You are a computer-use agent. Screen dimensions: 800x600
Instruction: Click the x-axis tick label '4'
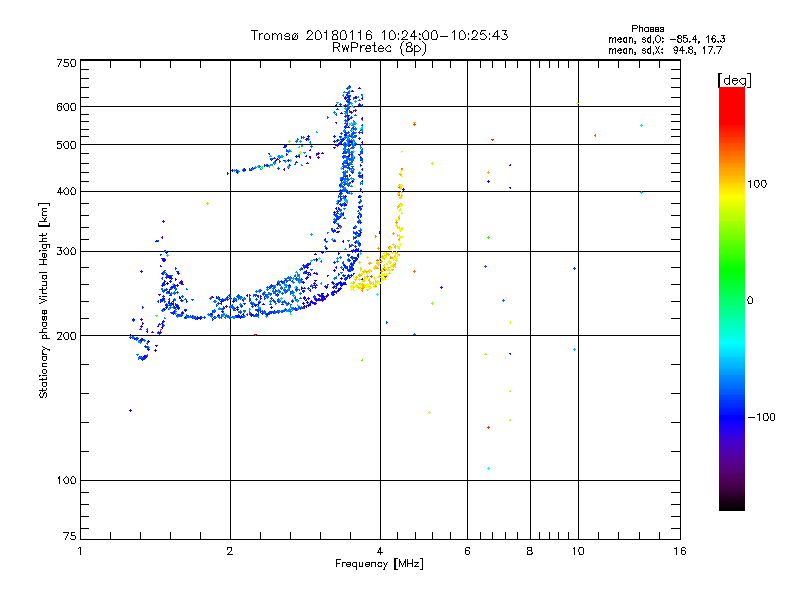(x=380, y=551)
